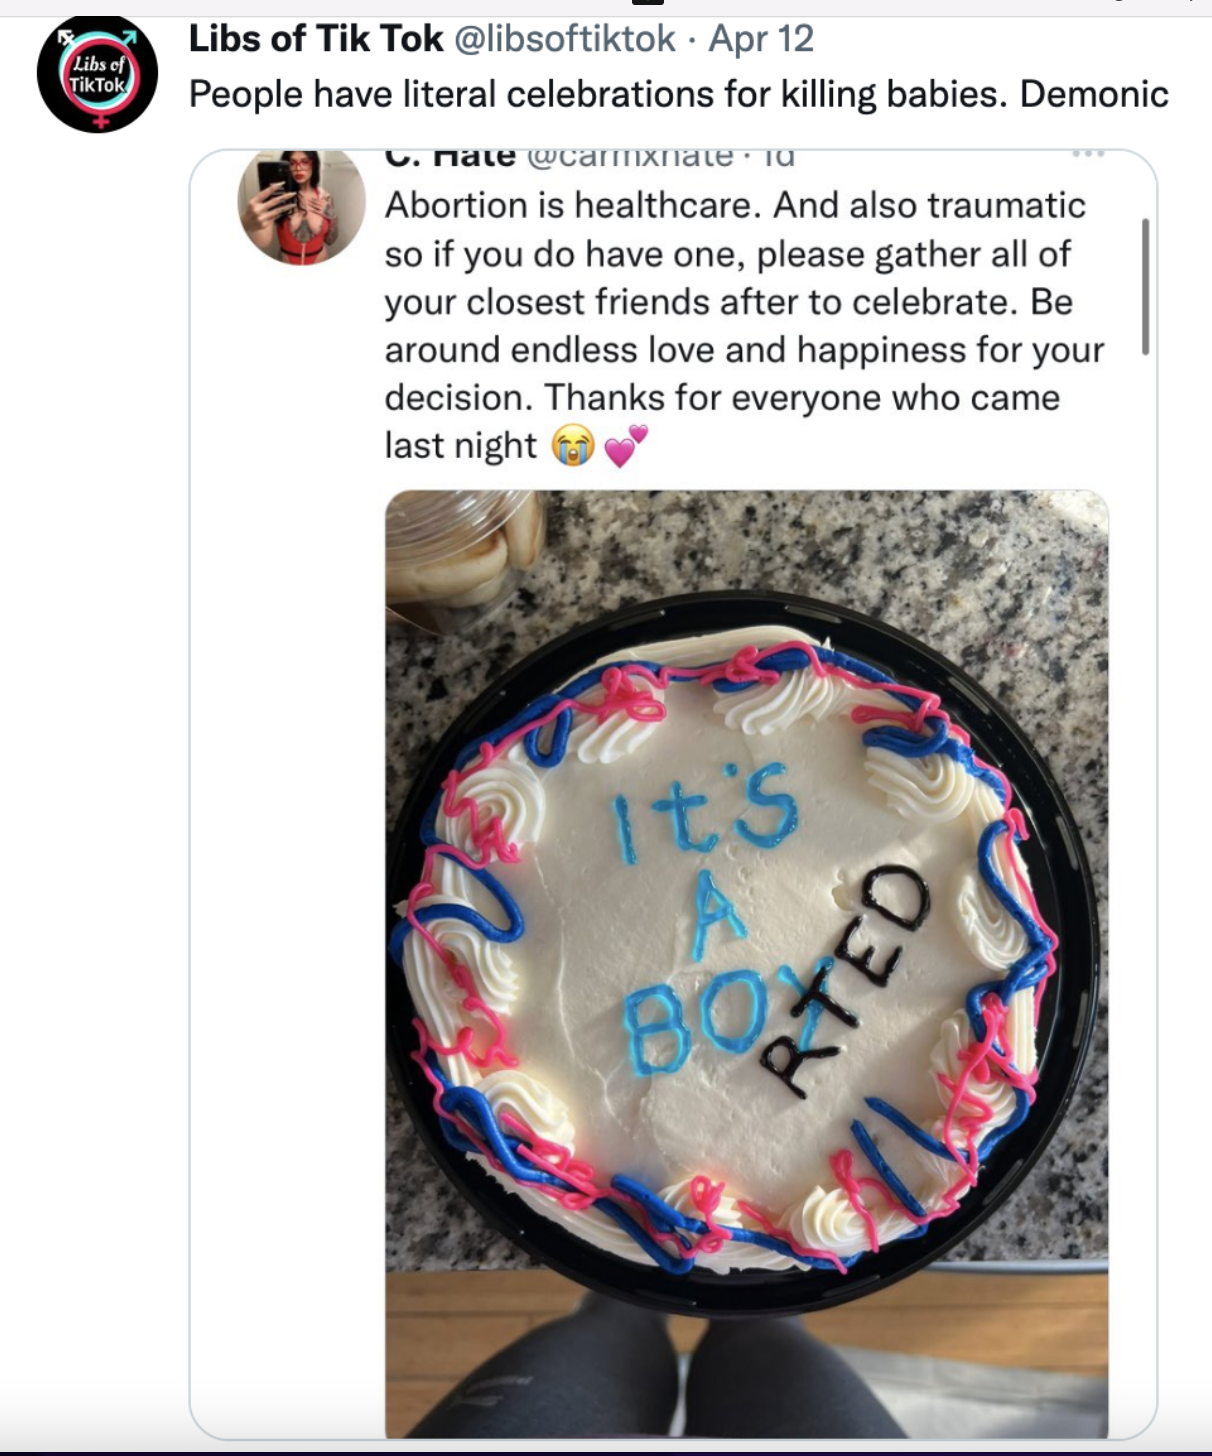The image size is (1212, 1456).
Task: Expand the cake photo attachment
Action: (x=746, y=964)
